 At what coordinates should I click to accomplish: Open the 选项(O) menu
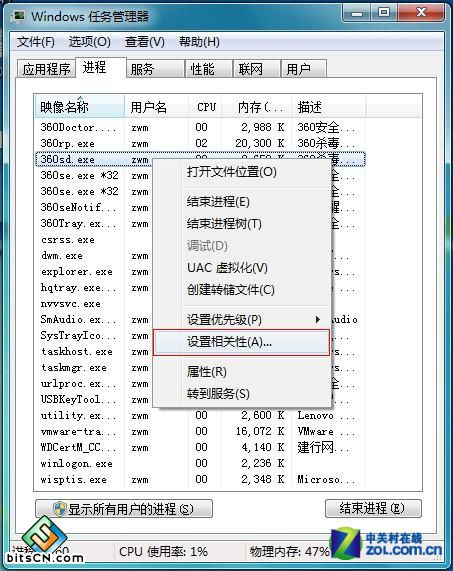(90, 42)
